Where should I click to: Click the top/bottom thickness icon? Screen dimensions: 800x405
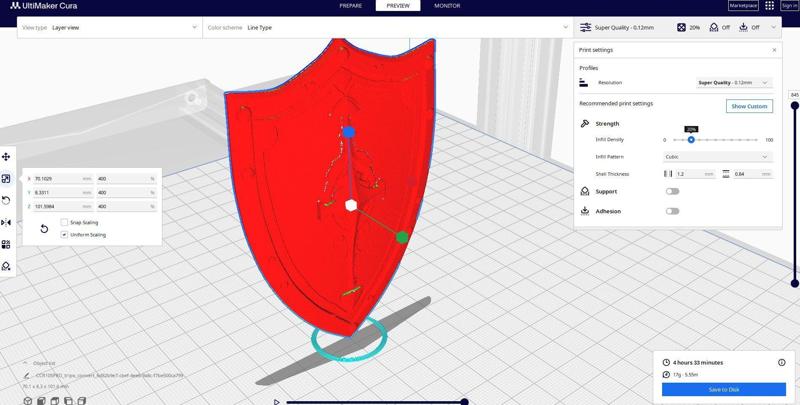tap(726, 174)
